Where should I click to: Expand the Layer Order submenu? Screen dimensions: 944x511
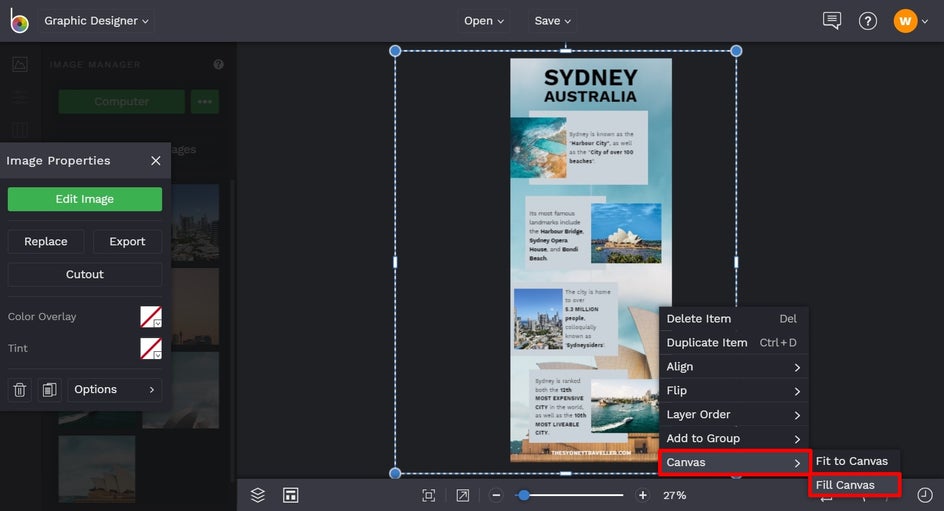pyautogui.click(x=733, y=415)
